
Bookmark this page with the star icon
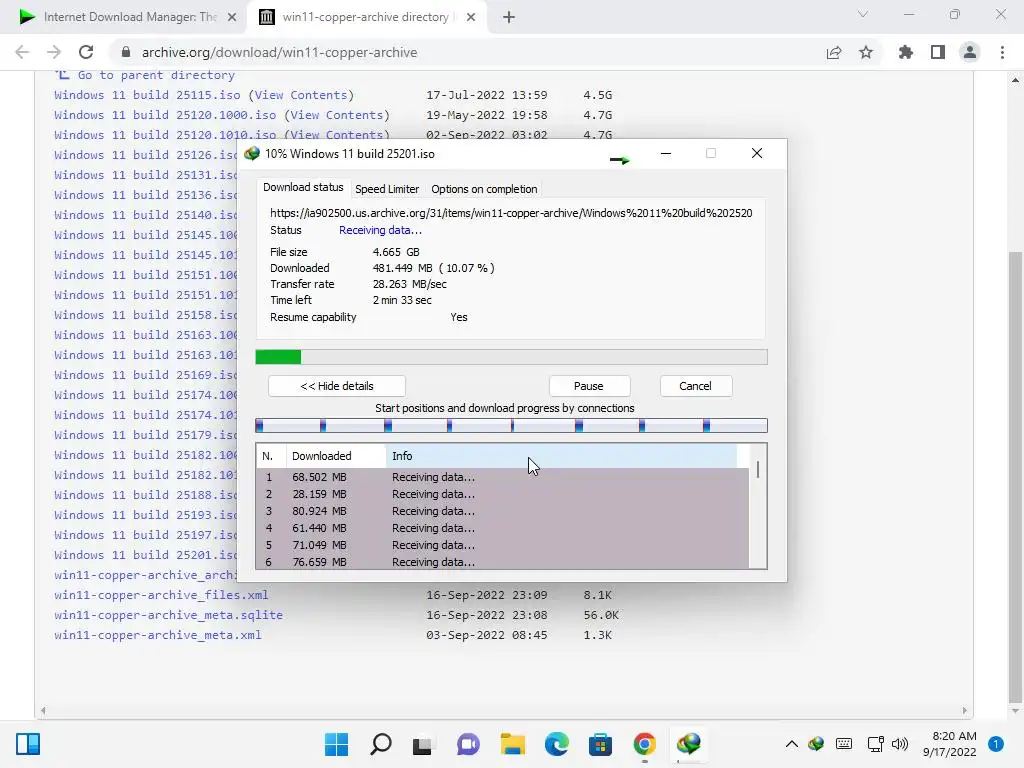[x=866, y=52]
